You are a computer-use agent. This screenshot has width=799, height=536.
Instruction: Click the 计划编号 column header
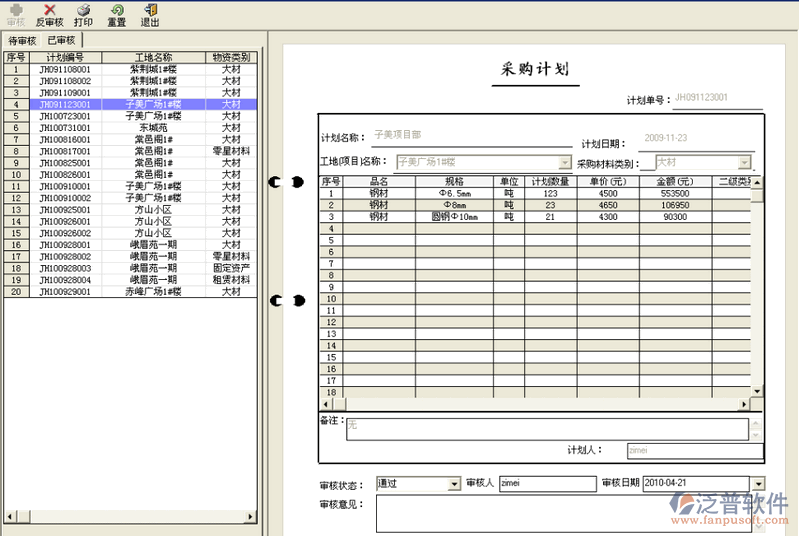point(65,58)
